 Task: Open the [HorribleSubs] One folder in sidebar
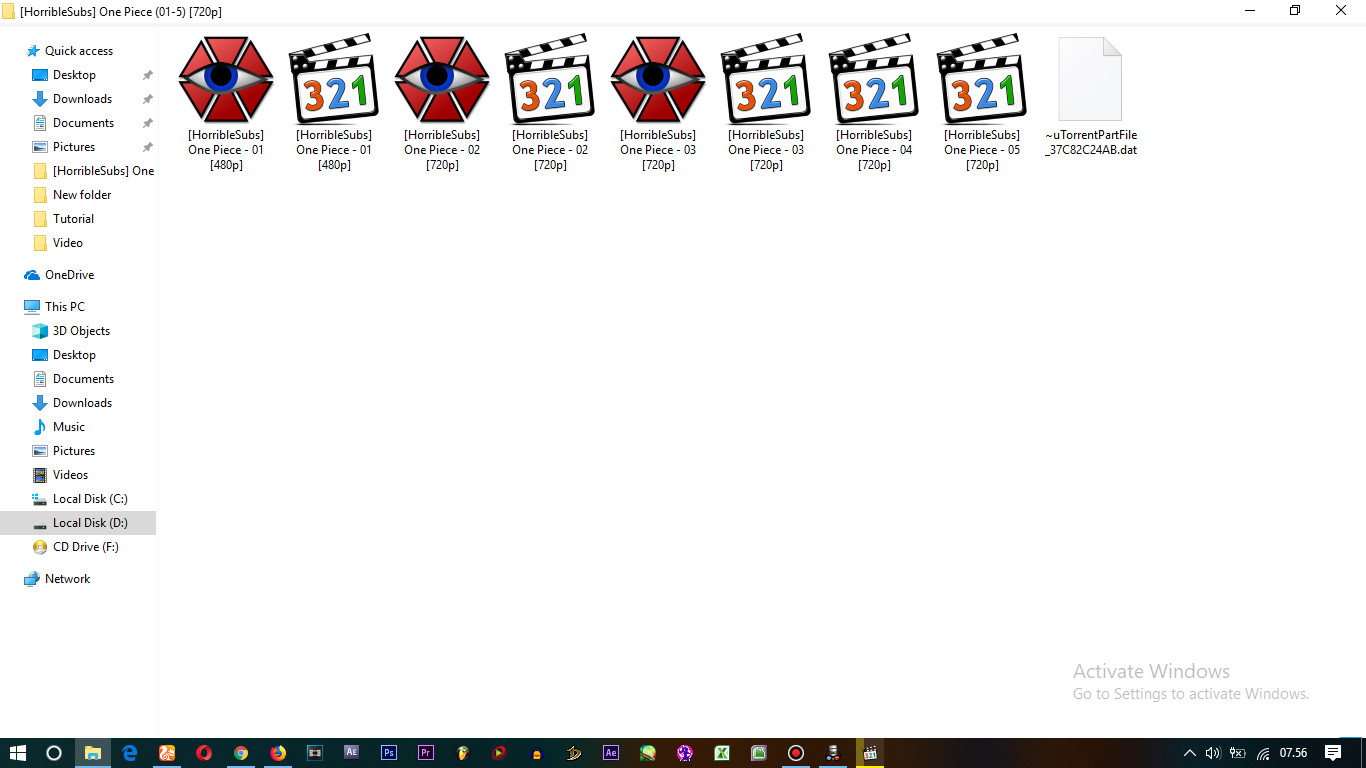click(x=93, y=171)
